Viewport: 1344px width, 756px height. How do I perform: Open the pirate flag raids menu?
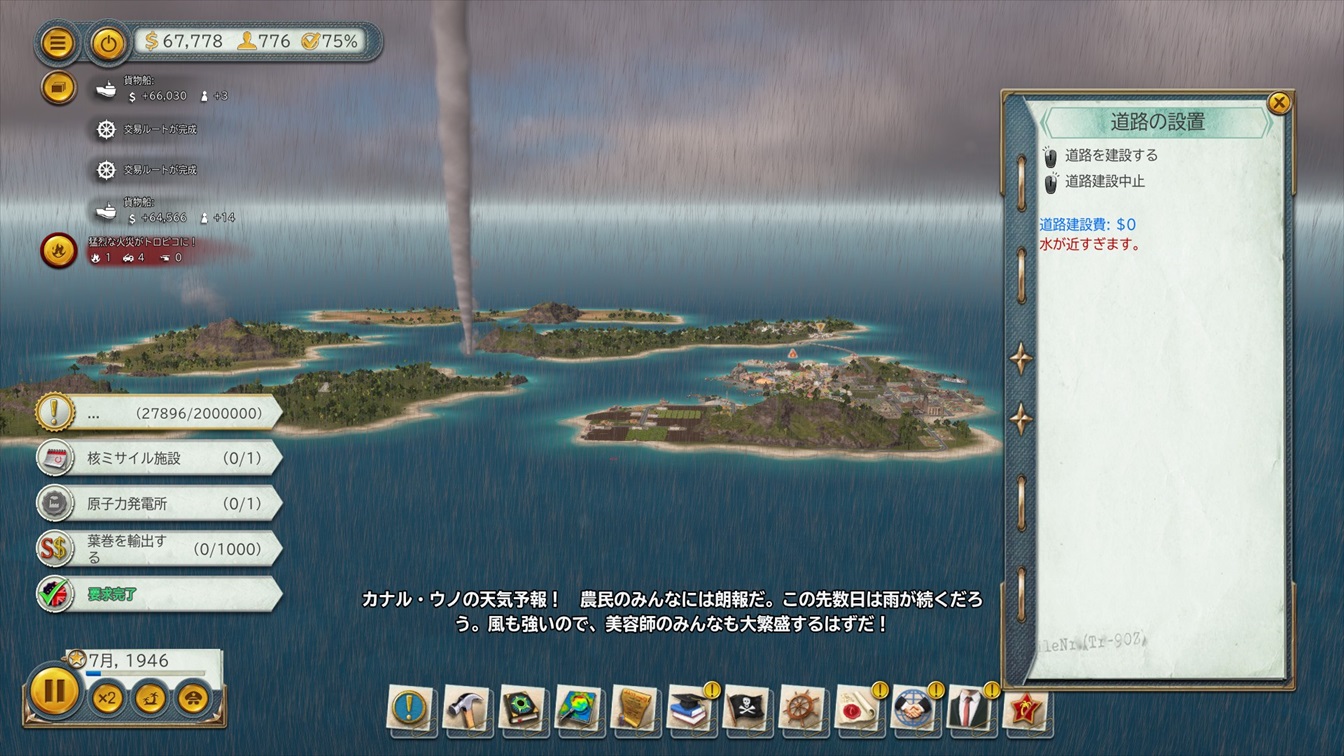coord(746,708)
